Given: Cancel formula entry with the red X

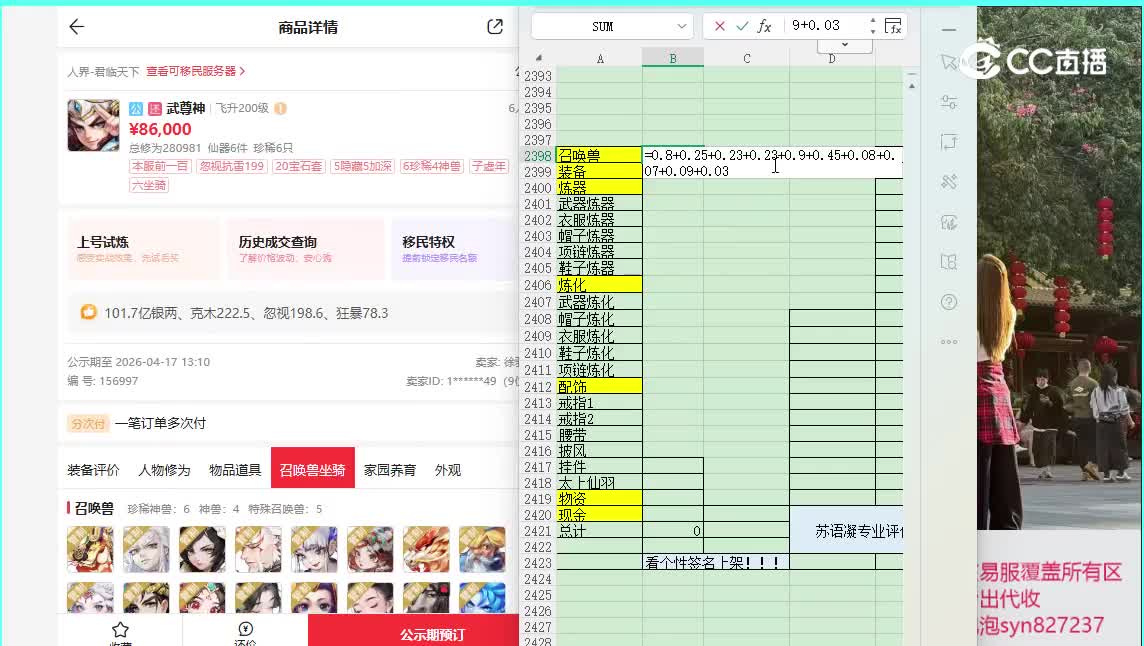Looking at the screenshot, I should click(719, 26).
